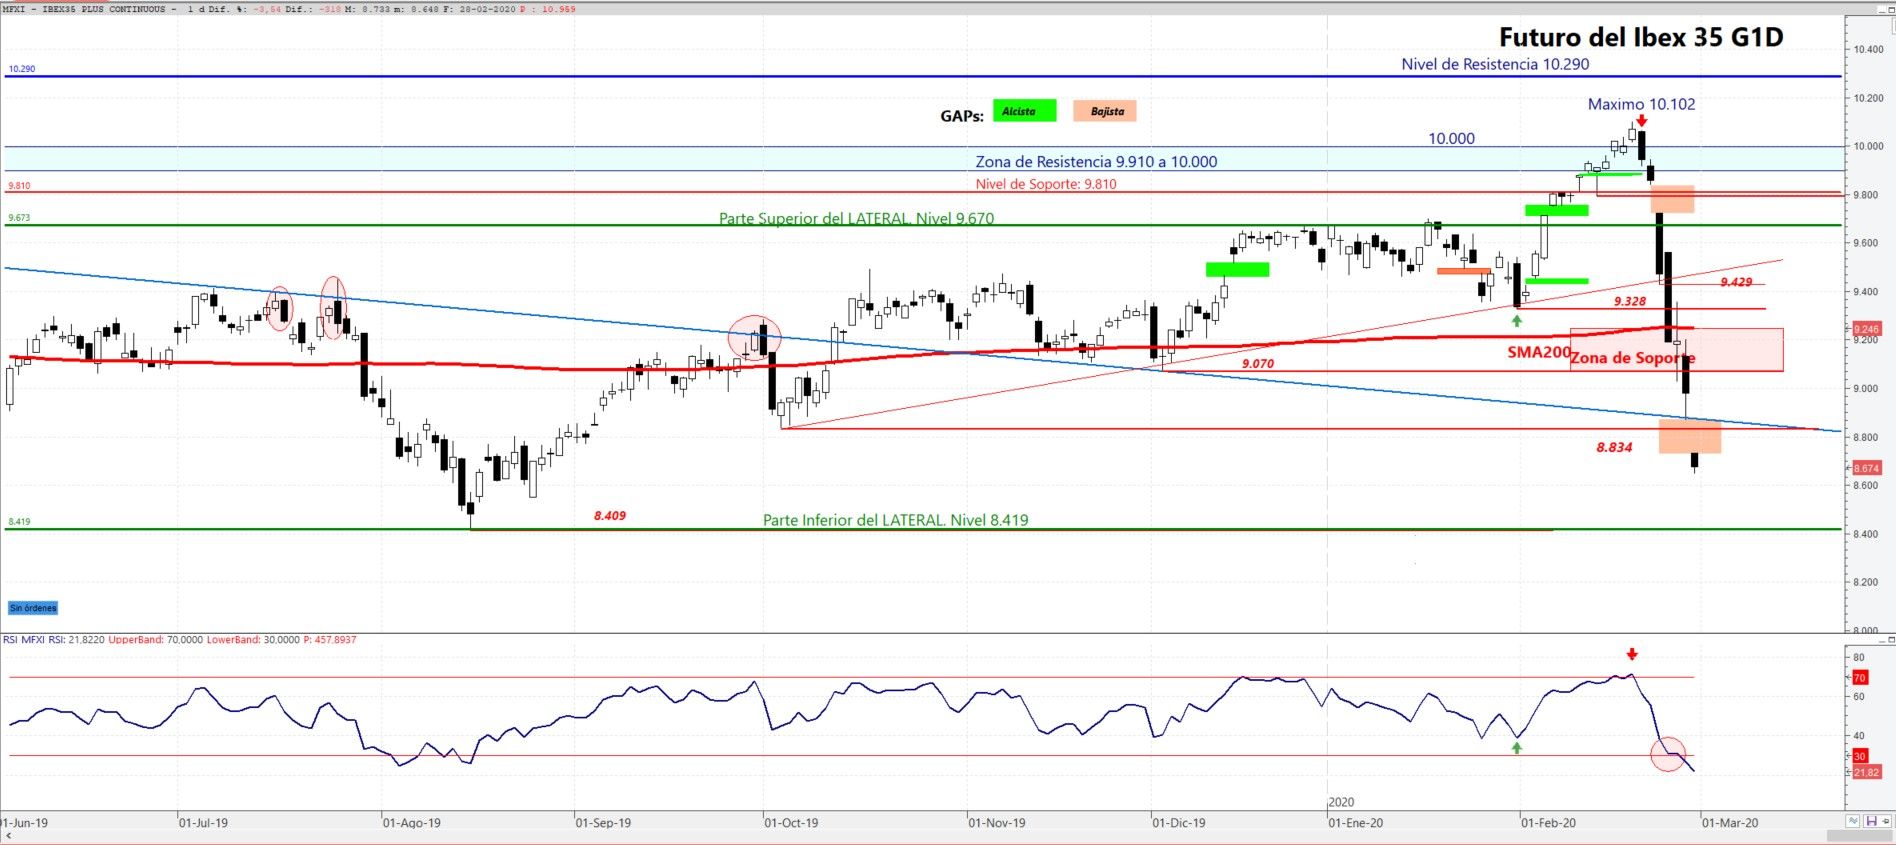Viewport: 1896px width, 845px height.
Task: Select the red '9.328' level annotation
Action: tap(1630, 301)
